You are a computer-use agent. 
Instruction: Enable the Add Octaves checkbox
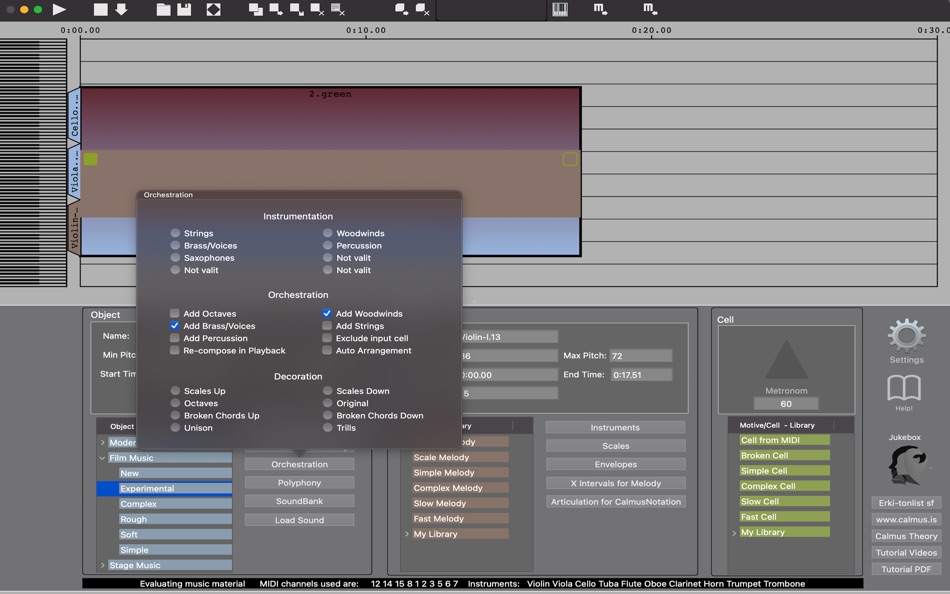(x=175, y=312)
